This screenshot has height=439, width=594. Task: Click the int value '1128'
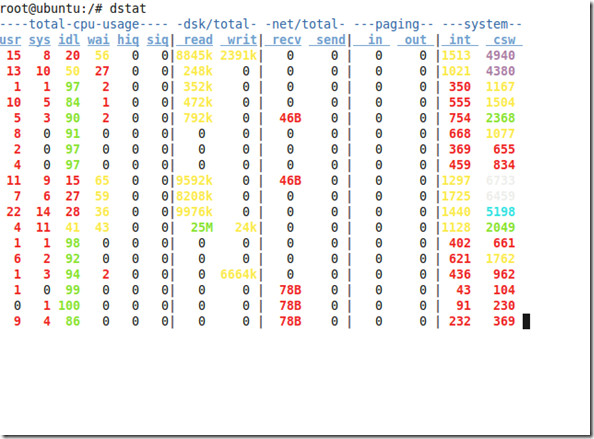(456, 227)
